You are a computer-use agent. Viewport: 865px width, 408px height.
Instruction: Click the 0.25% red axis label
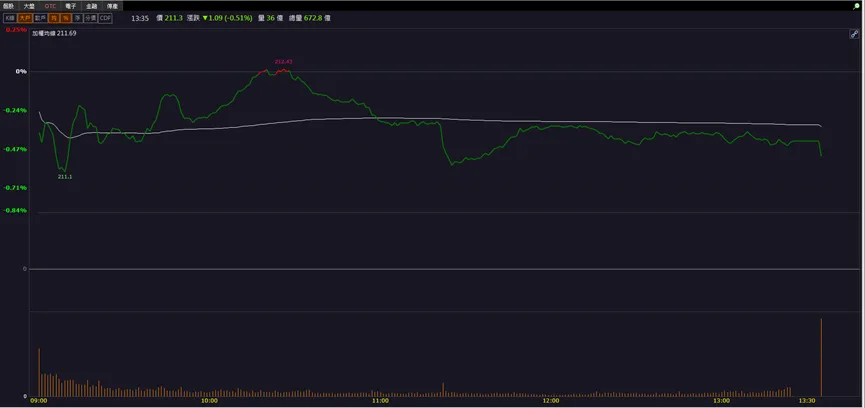coord(16,30)
